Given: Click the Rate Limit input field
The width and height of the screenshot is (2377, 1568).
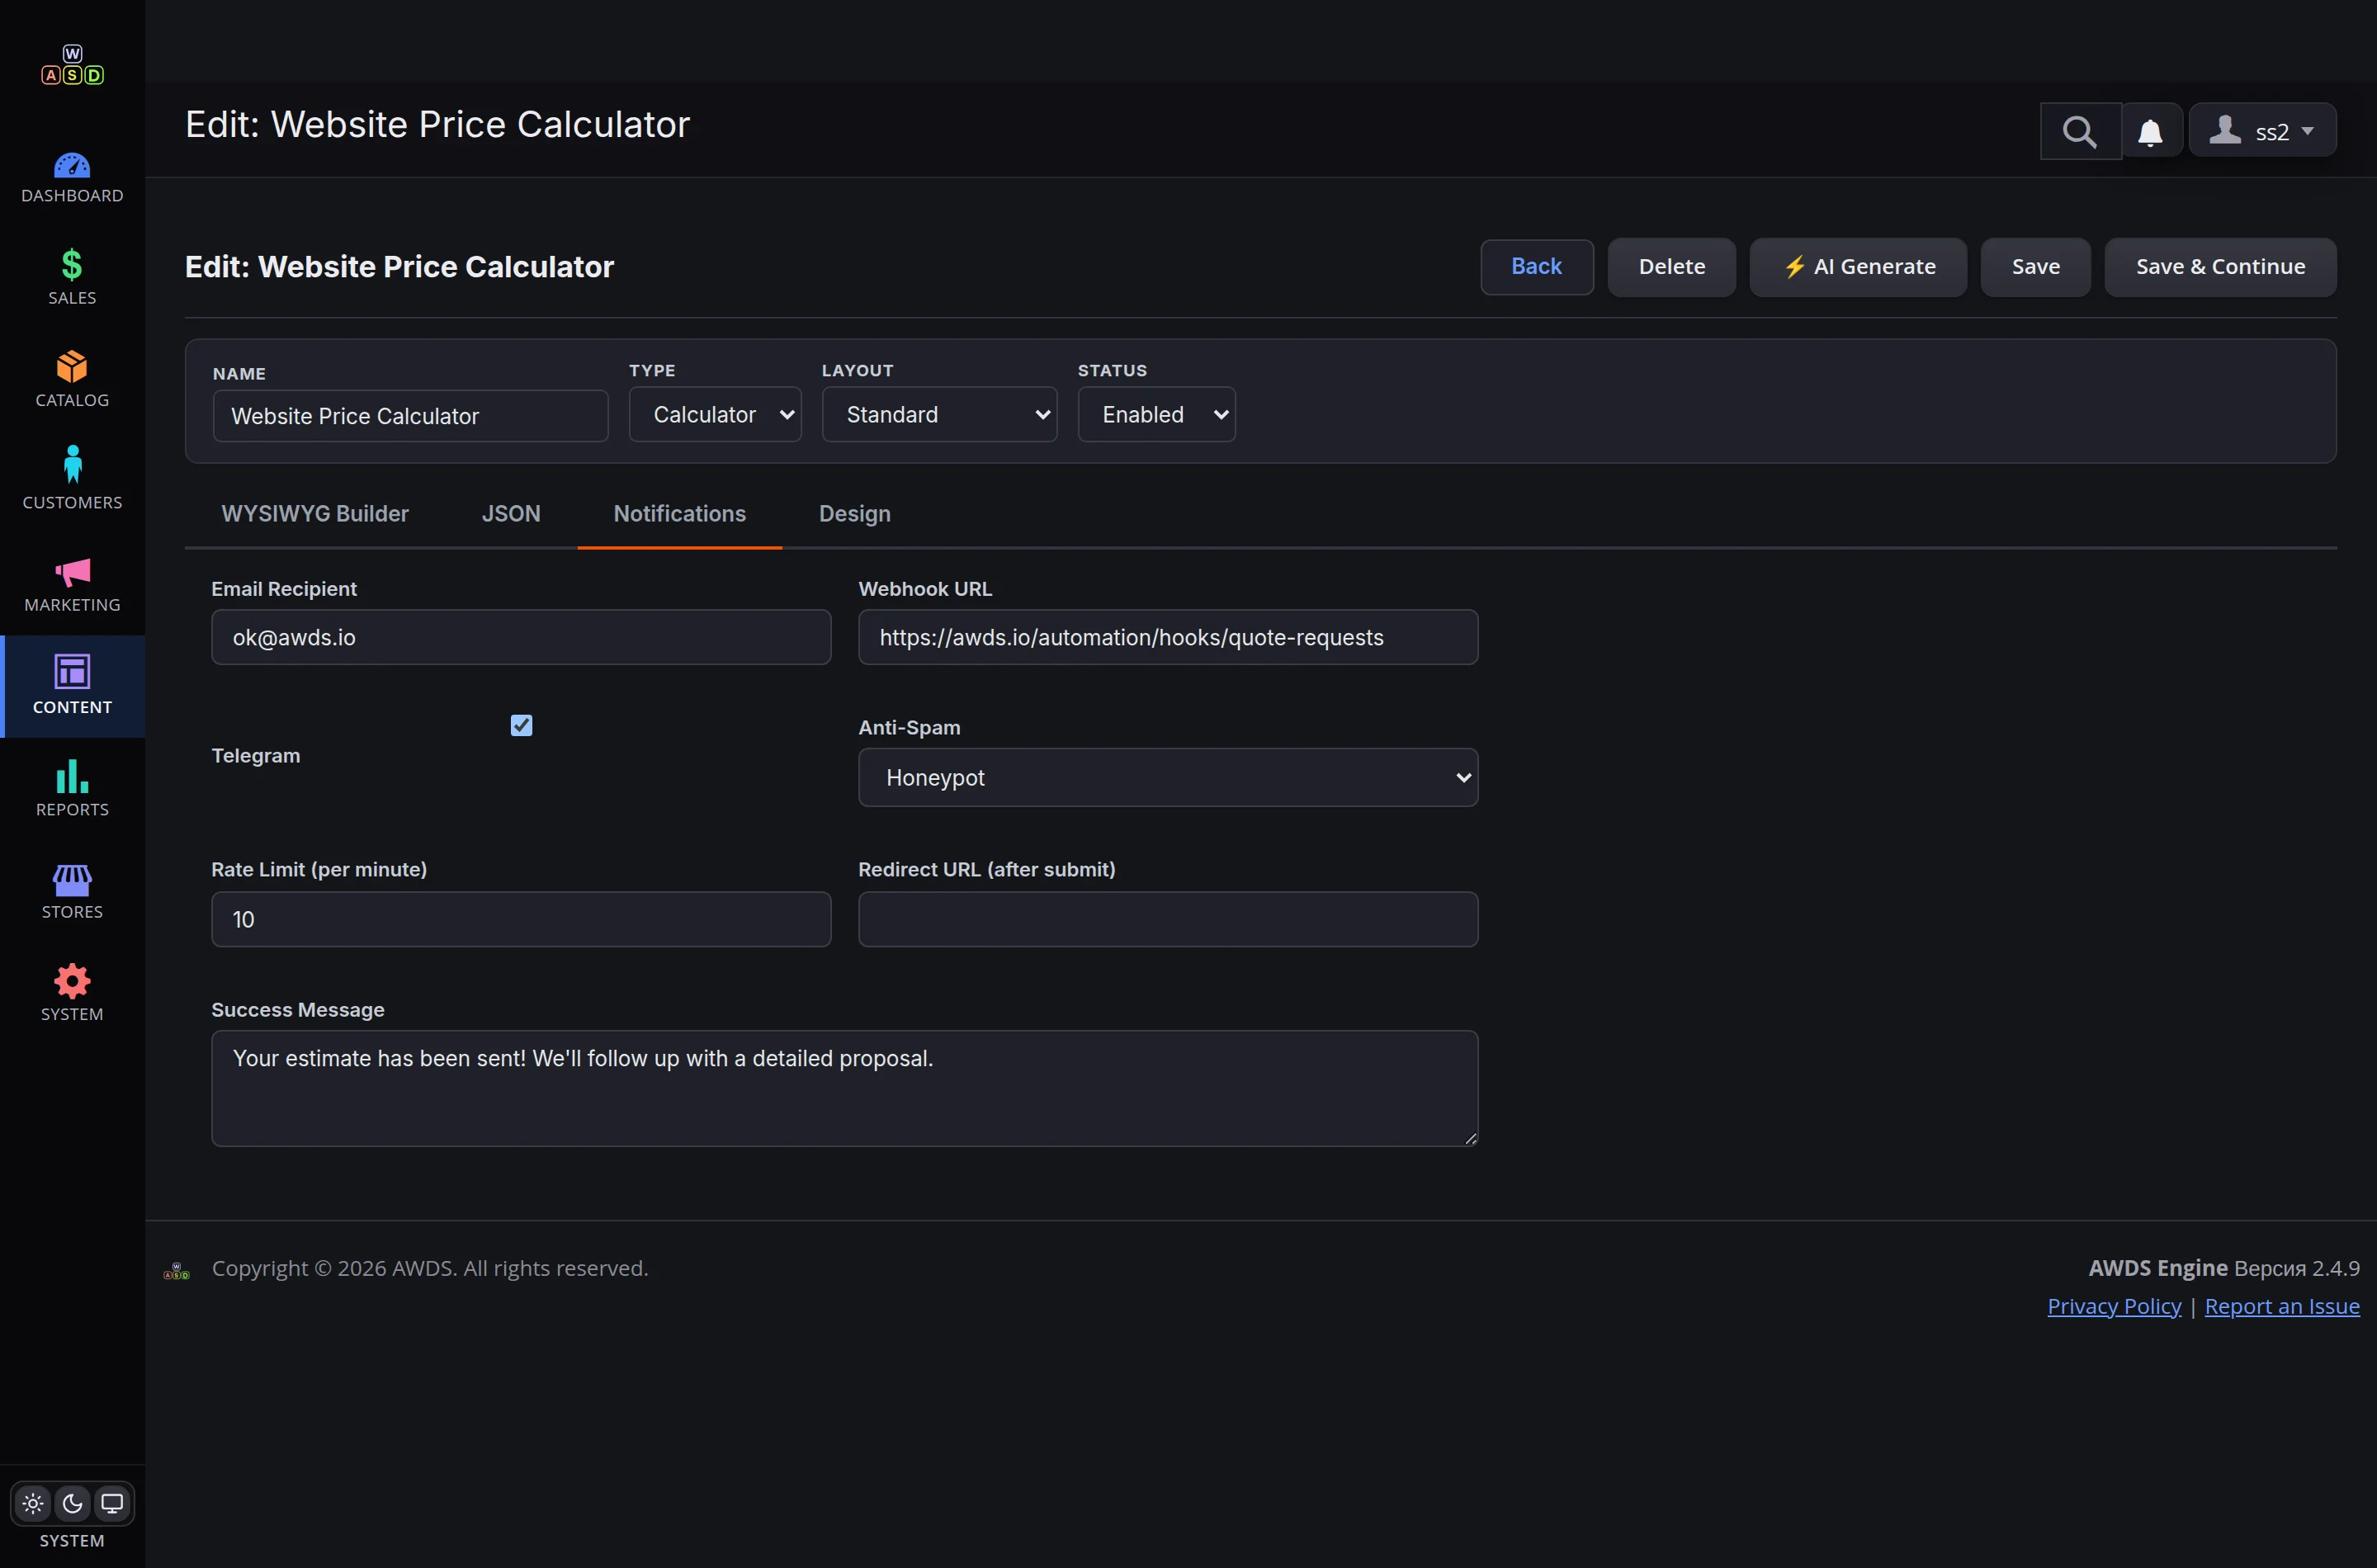Looking at the screenshot, I should point(521,919).
